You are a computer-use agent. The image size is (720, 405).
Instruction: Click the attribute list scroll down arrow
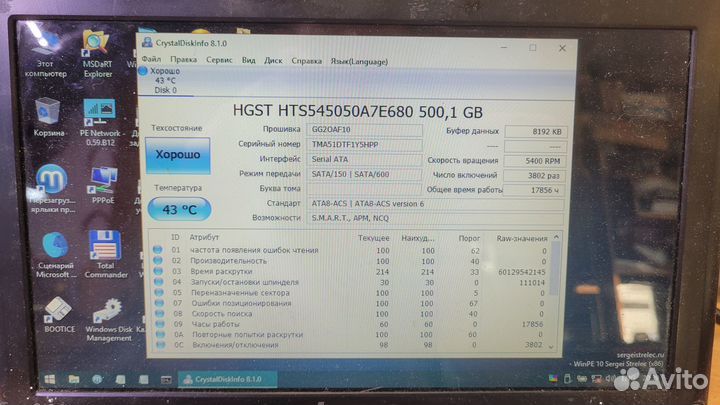click(x=551, y=347)
